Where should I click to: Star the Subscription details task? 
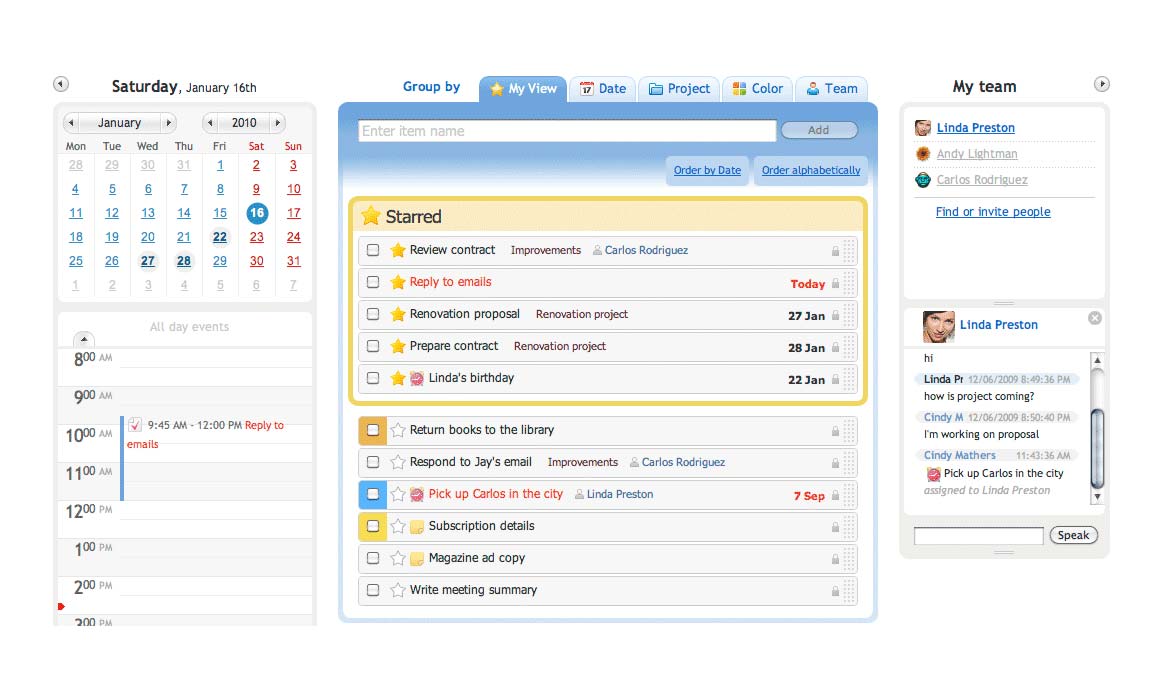[x=398, y=526]
